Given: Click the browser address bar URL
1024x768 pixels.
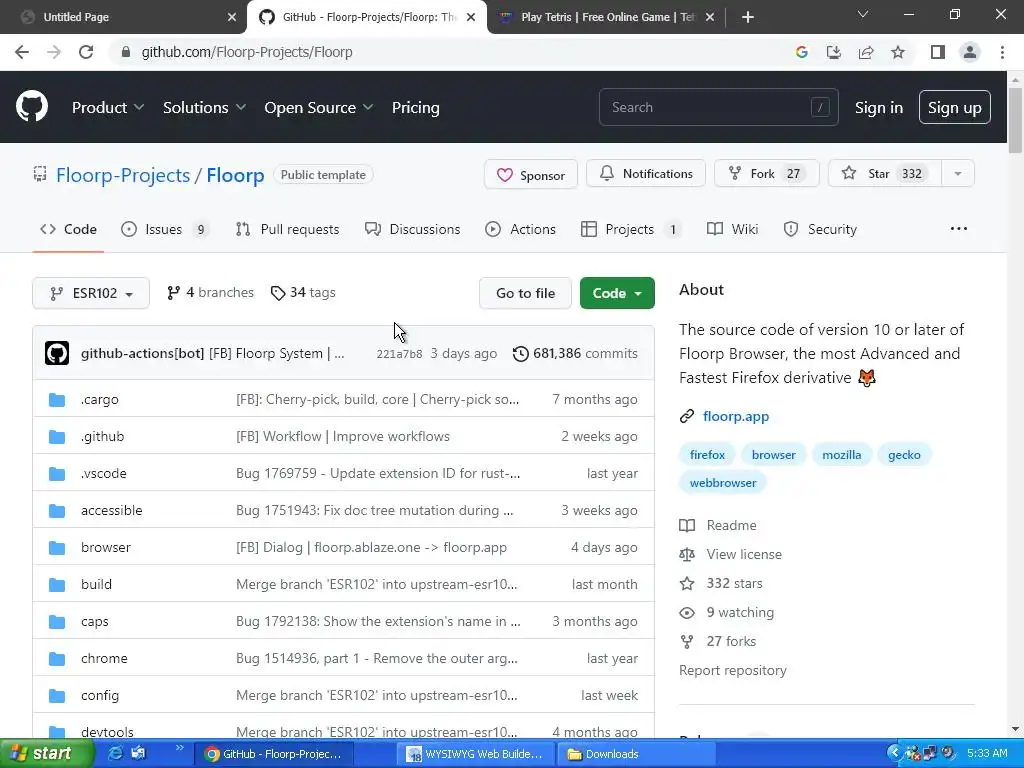Looking at the screenshot, I should click(x=247, y=52).
